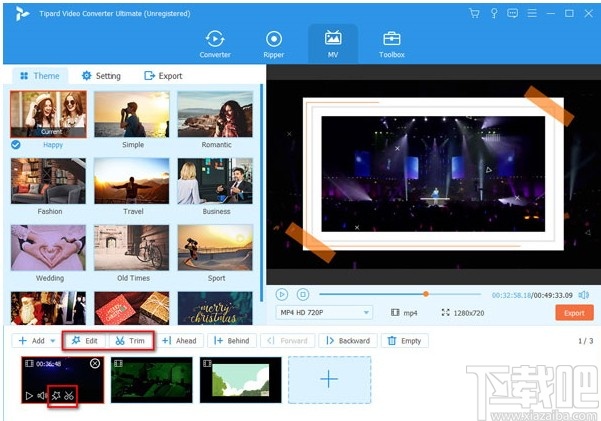Play the first clip from its thumbnail
The height and width of the screenshot is (421, 601).
click(x=29, y=395)
